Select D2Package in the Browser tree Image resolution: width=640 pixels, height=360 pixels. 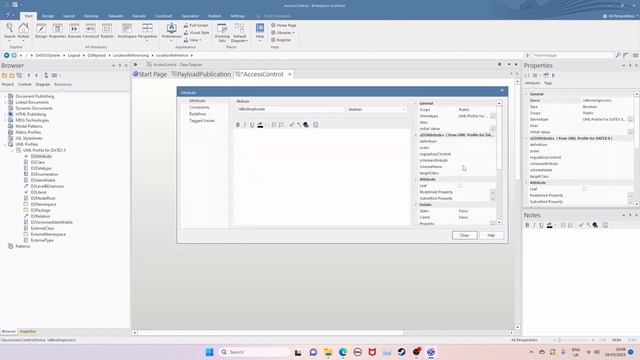point(40,210)
